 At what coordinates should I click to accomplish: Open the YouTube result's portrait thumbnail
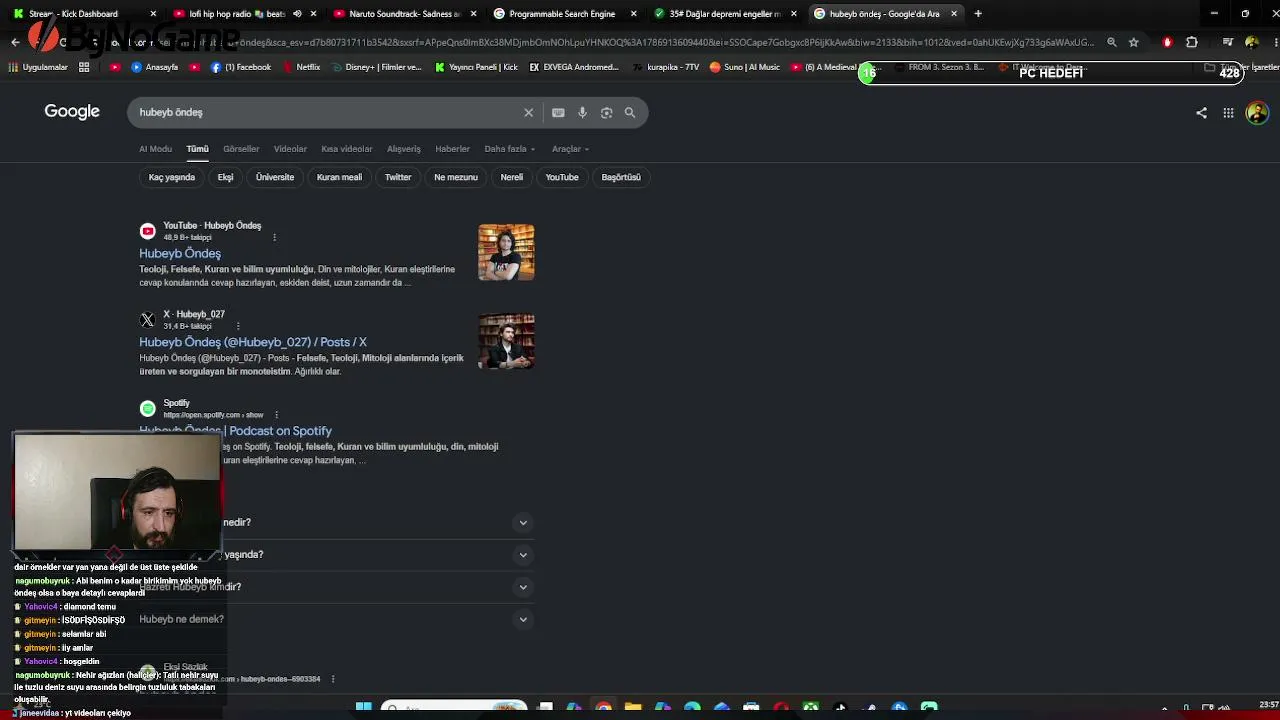[x=506, y=252]
